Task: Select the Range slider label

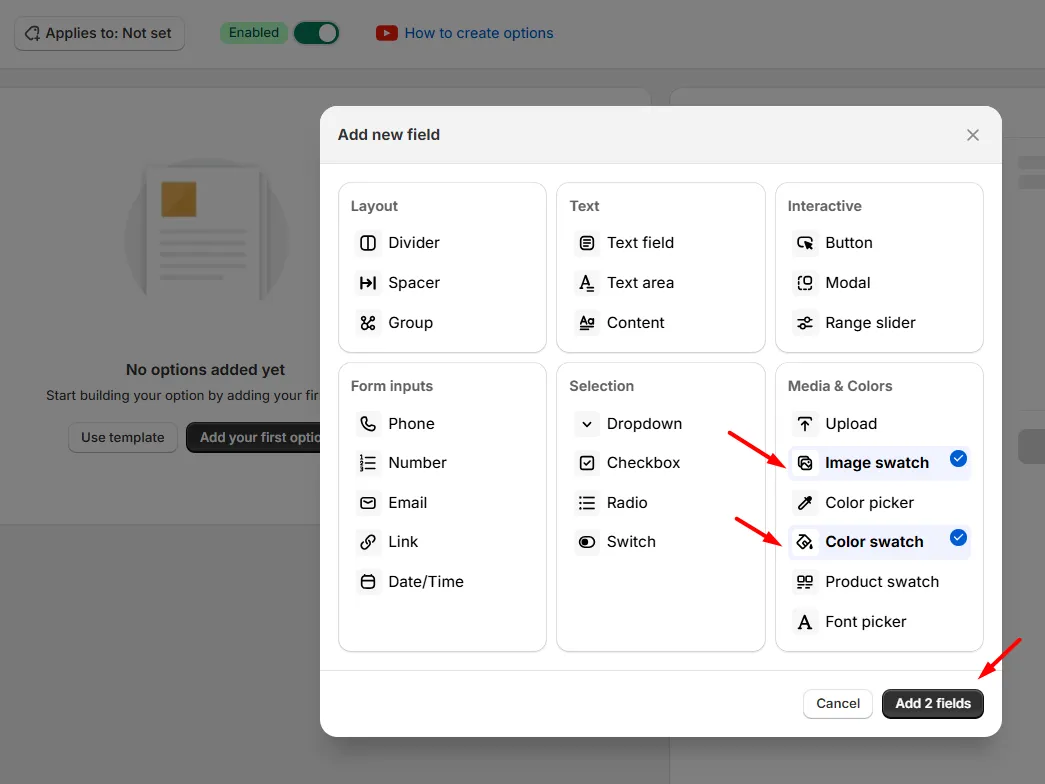Action: point(870,323)
